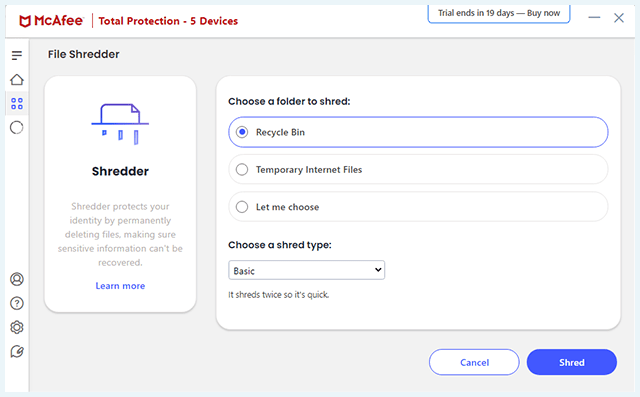Open the Basic shred type dropdown
The width and height of the screenshot is (640, 397).
coord(307,270)
